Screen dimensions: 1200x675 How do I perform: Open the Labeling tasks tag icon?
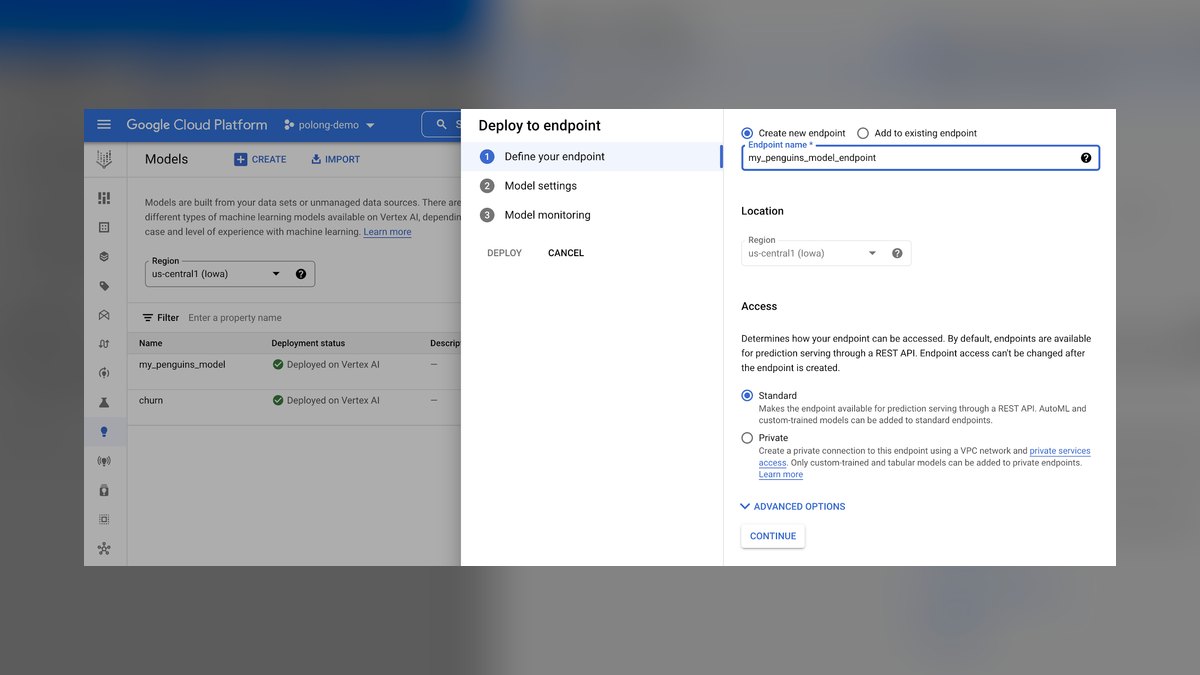pyautogui.click(x=104, y=286)
